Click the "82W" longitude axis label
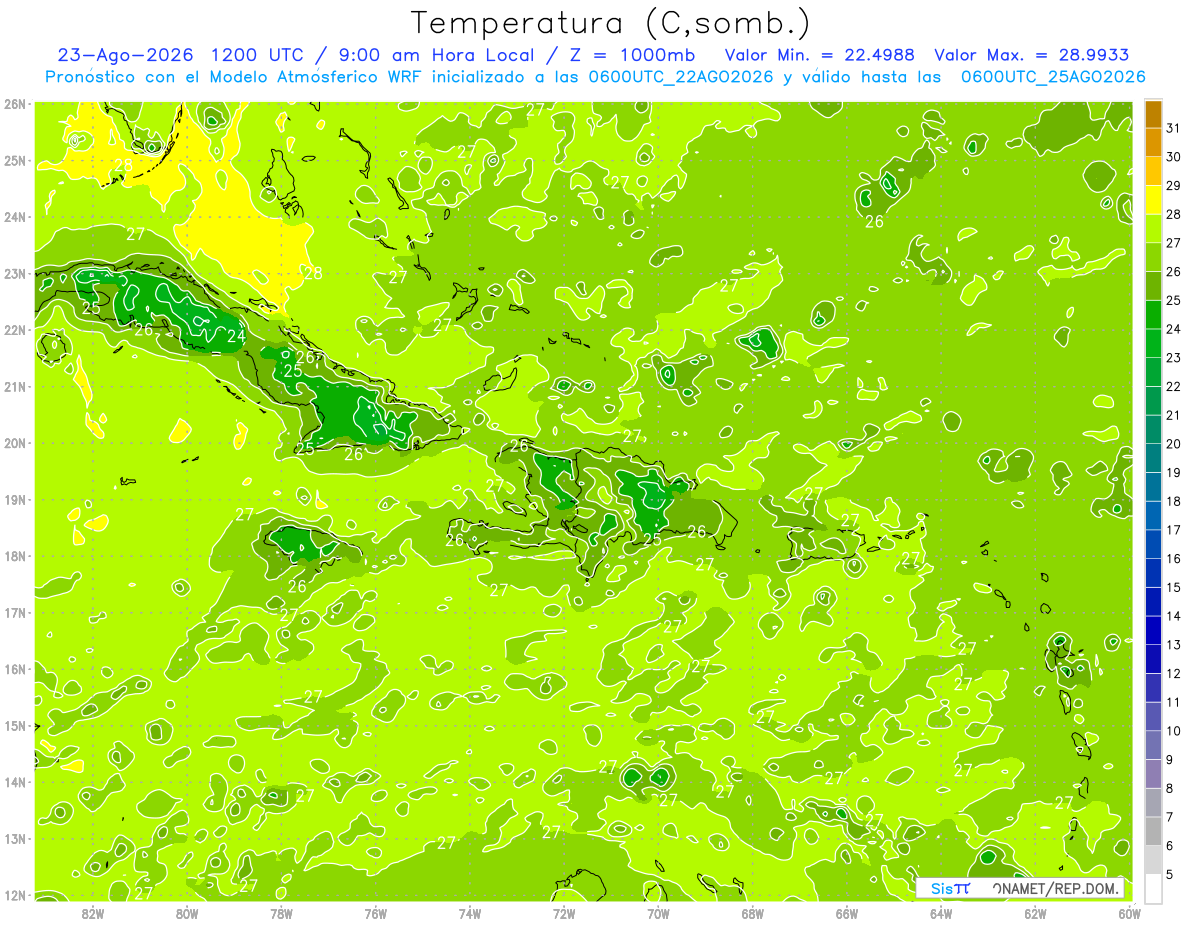This screenshot has width=1200, height=927. pos(93,913)
